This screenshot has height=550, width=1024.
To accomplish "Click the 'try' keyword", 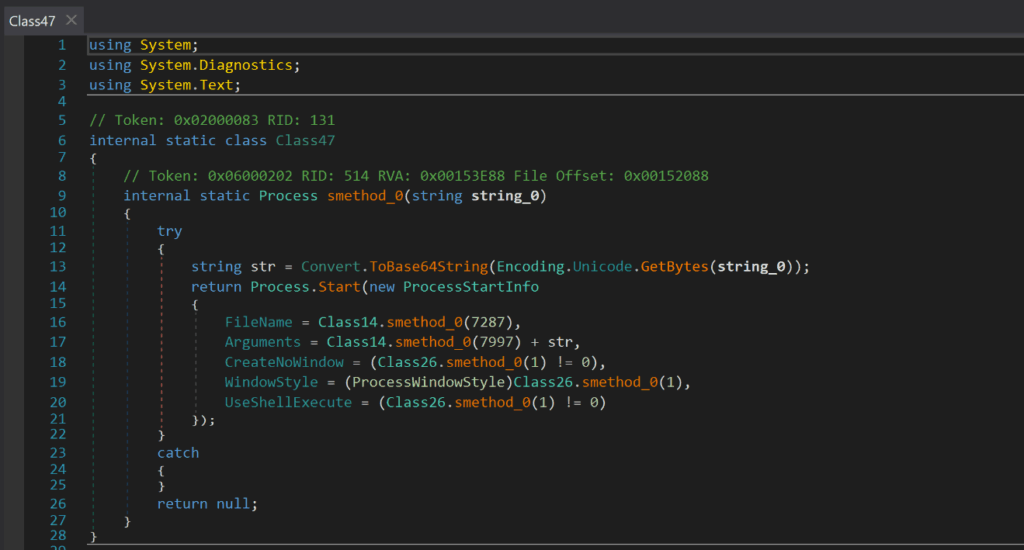I will (169, 231).
